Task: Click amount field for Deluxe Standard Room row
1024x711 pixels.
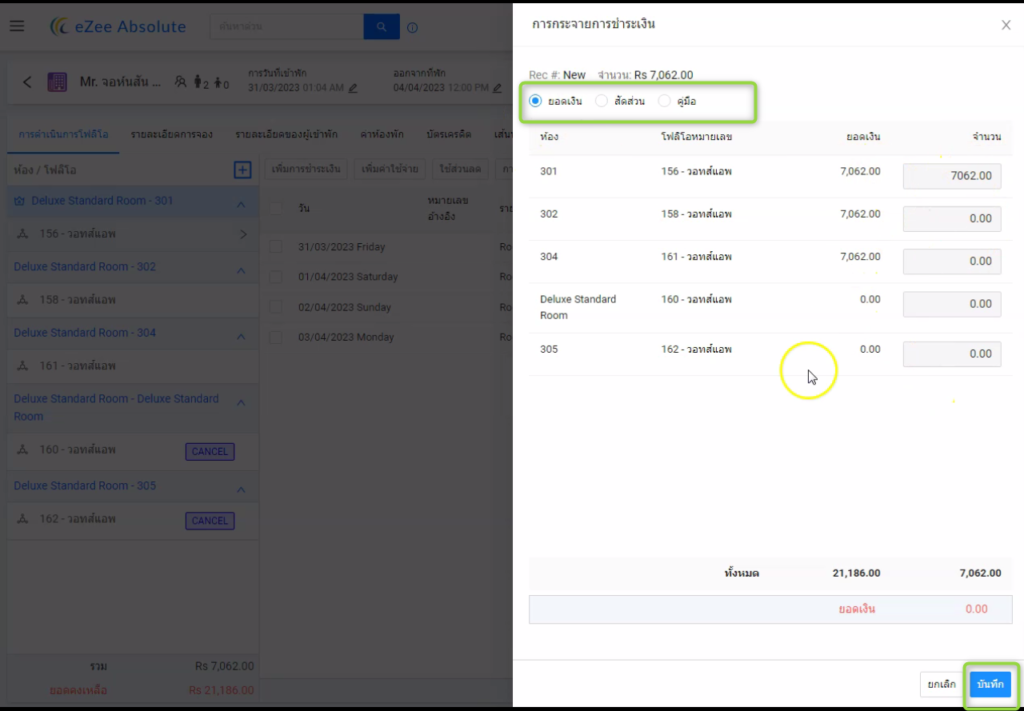Action: tap(952, 304)
